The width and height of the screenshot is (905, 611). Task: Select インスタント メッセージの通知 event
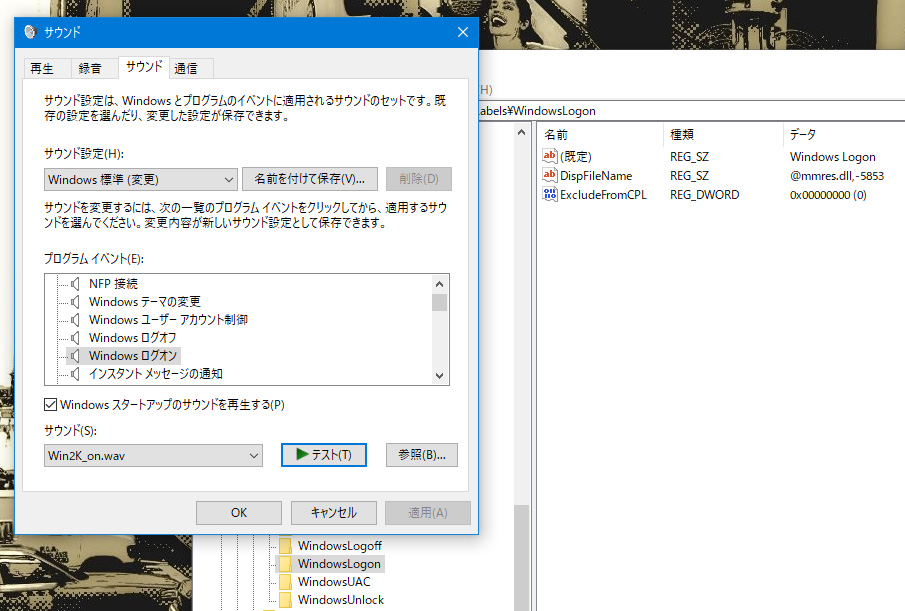pyautogui.click(x=156, y=374)
